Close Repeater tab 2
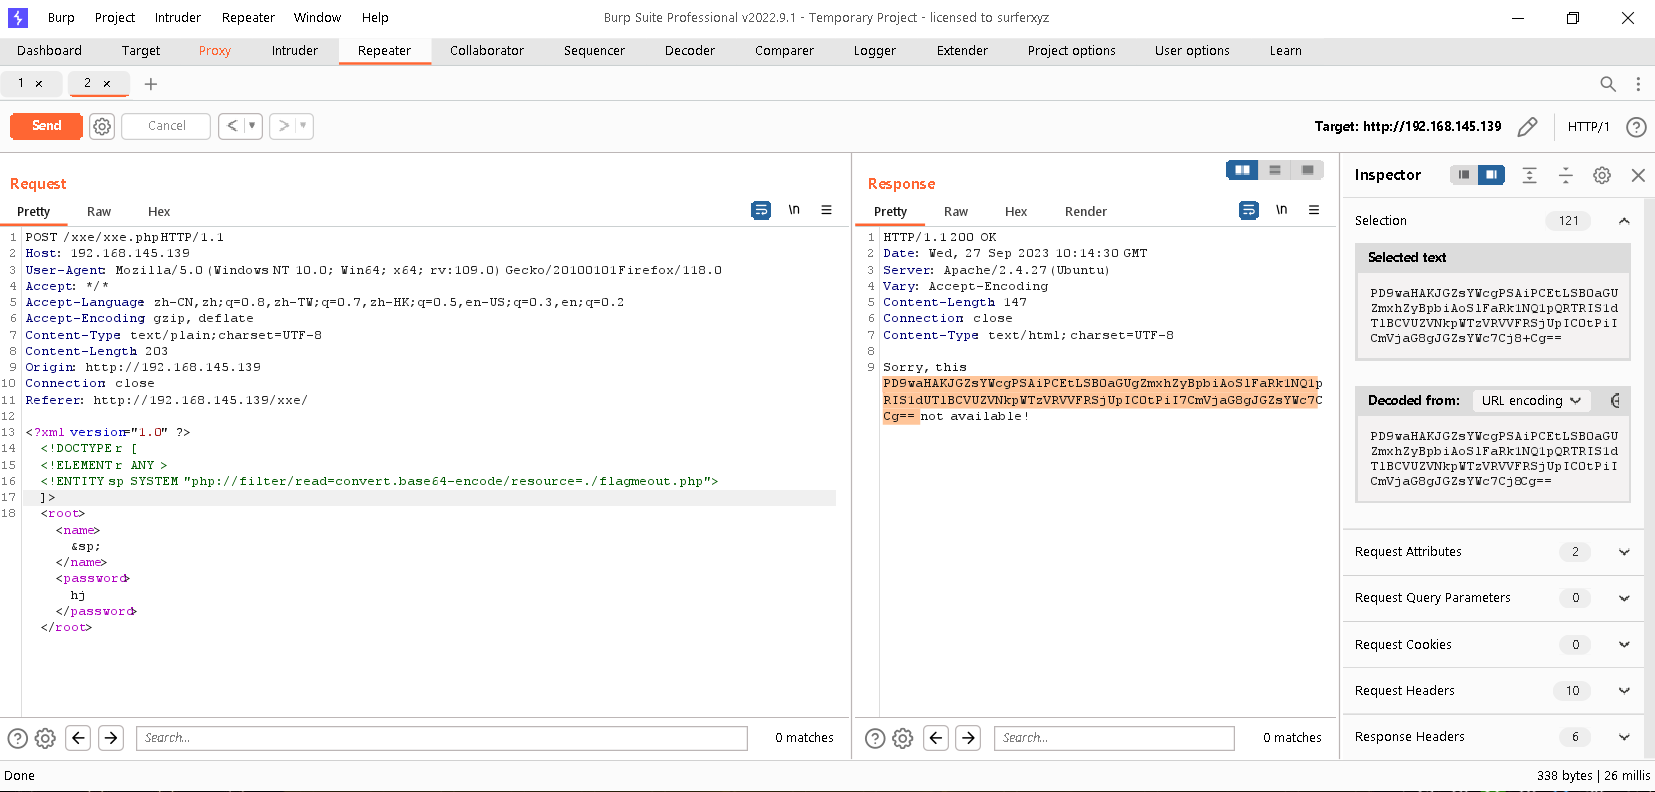1655x792 pixels. [107, 84]
